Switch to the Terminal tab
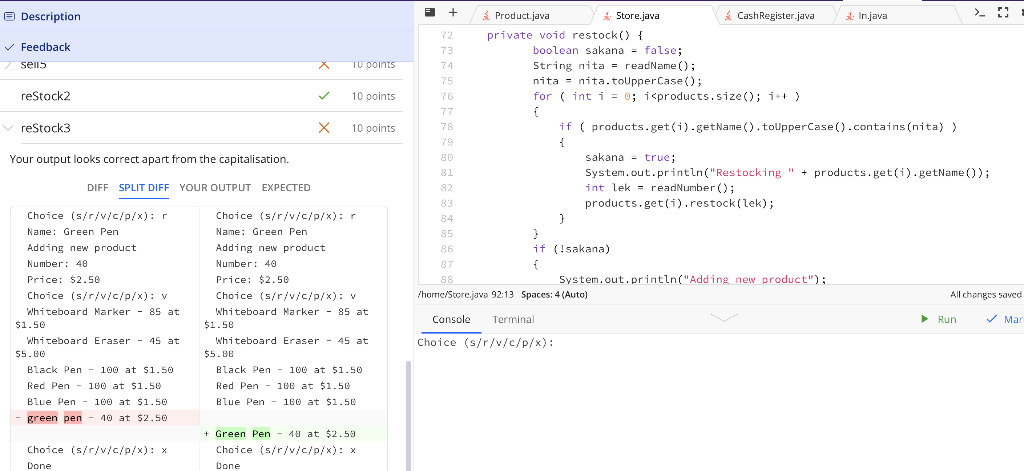 point(513,319)
